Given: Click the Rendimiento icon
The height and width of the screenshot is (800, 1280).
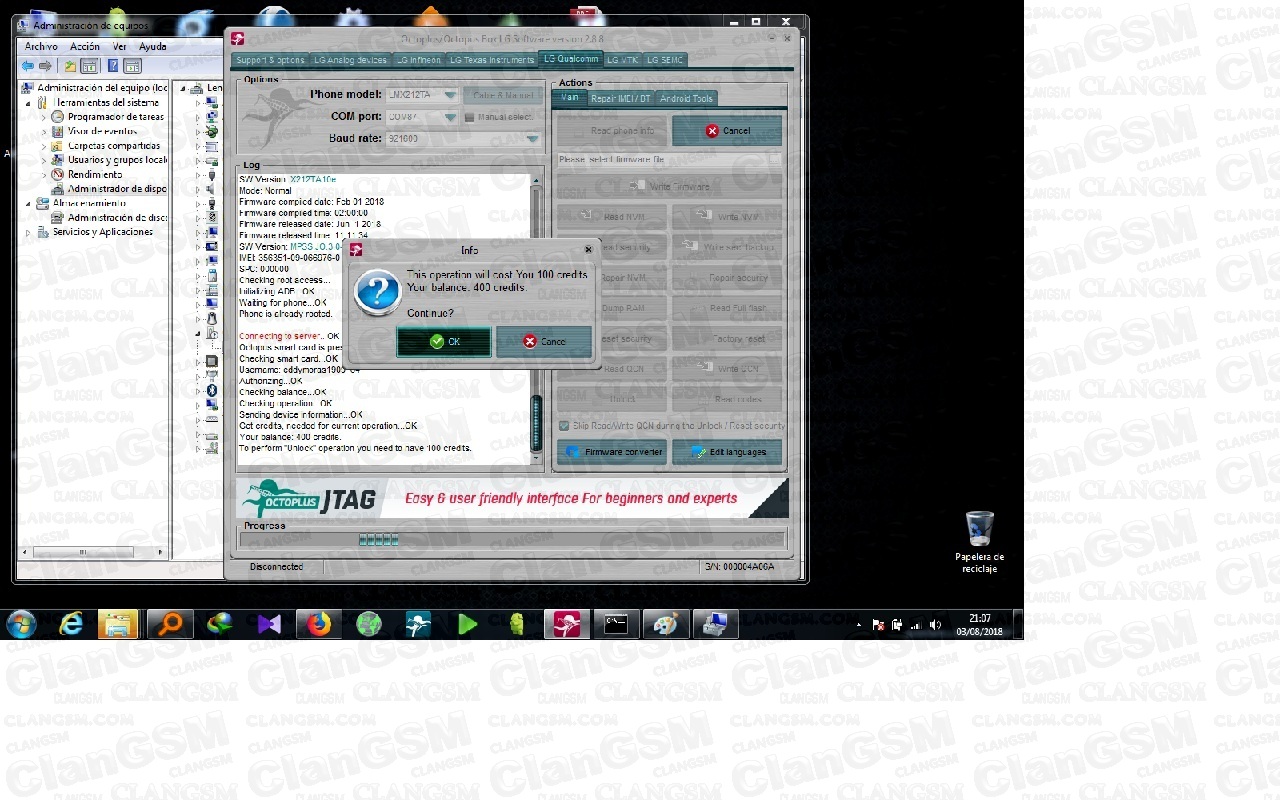Looking at the screenshot, I should 58,174.
